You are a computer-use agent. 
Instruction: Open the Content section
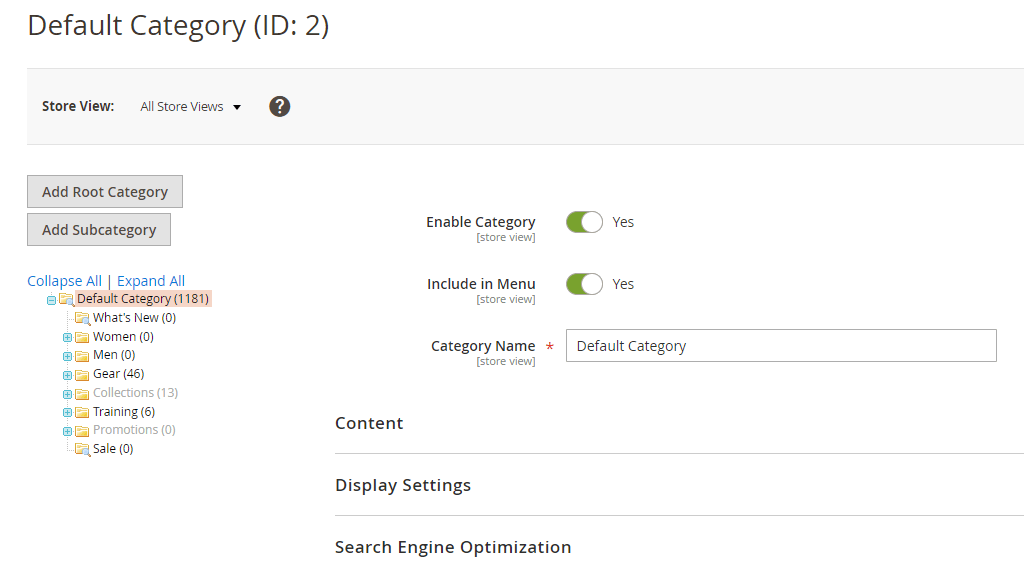coord(369,423)
